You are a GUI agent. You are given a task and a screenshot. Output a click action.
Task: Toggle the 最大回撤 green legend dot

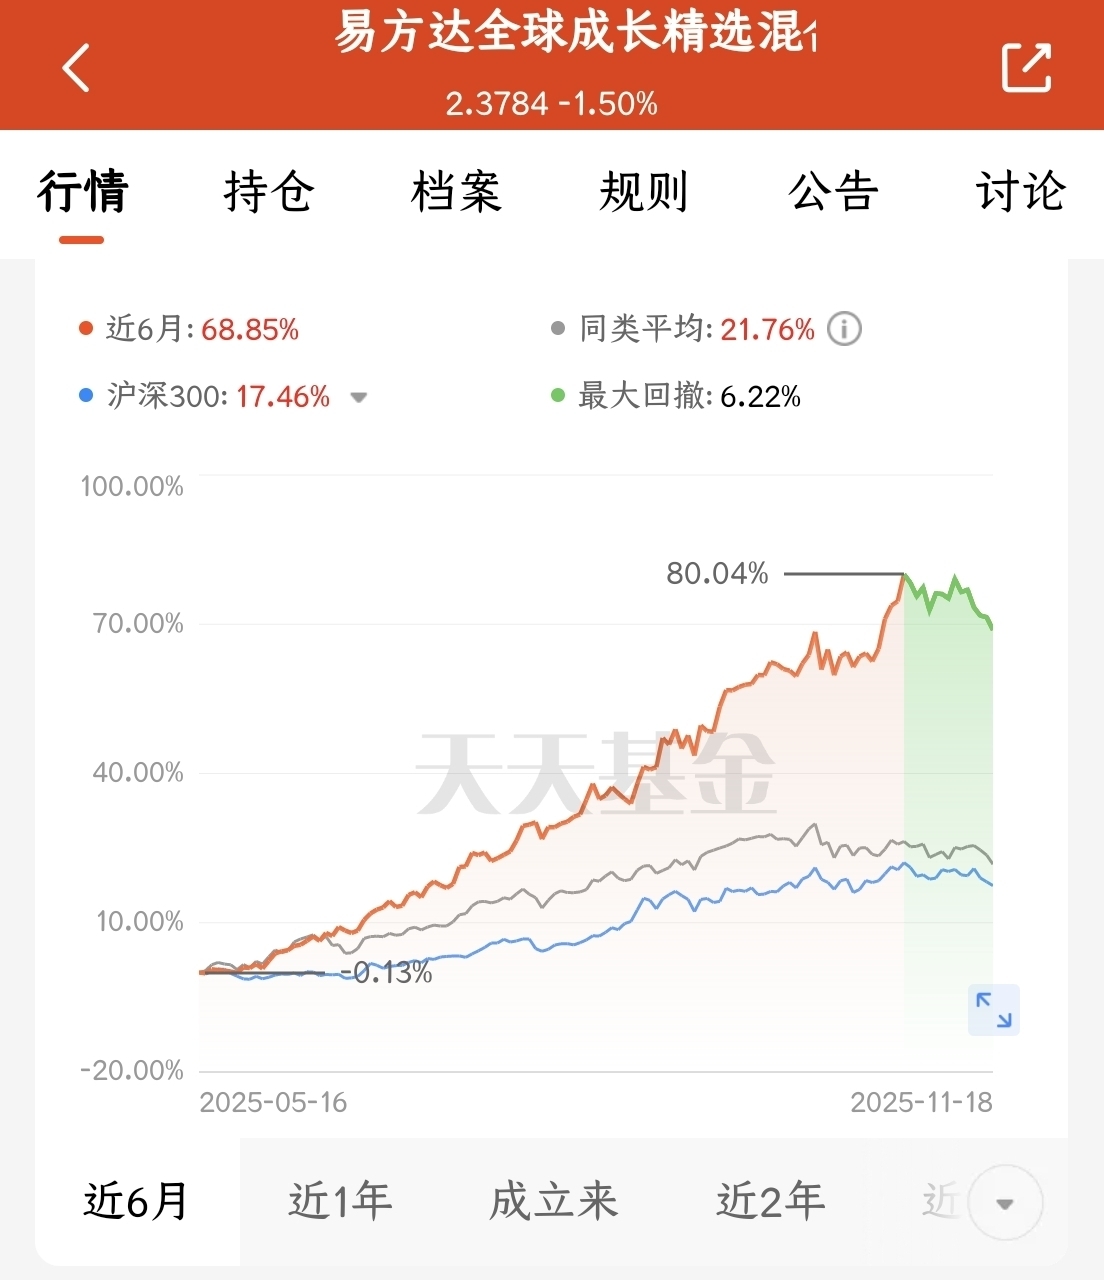[x=558, y=396]
